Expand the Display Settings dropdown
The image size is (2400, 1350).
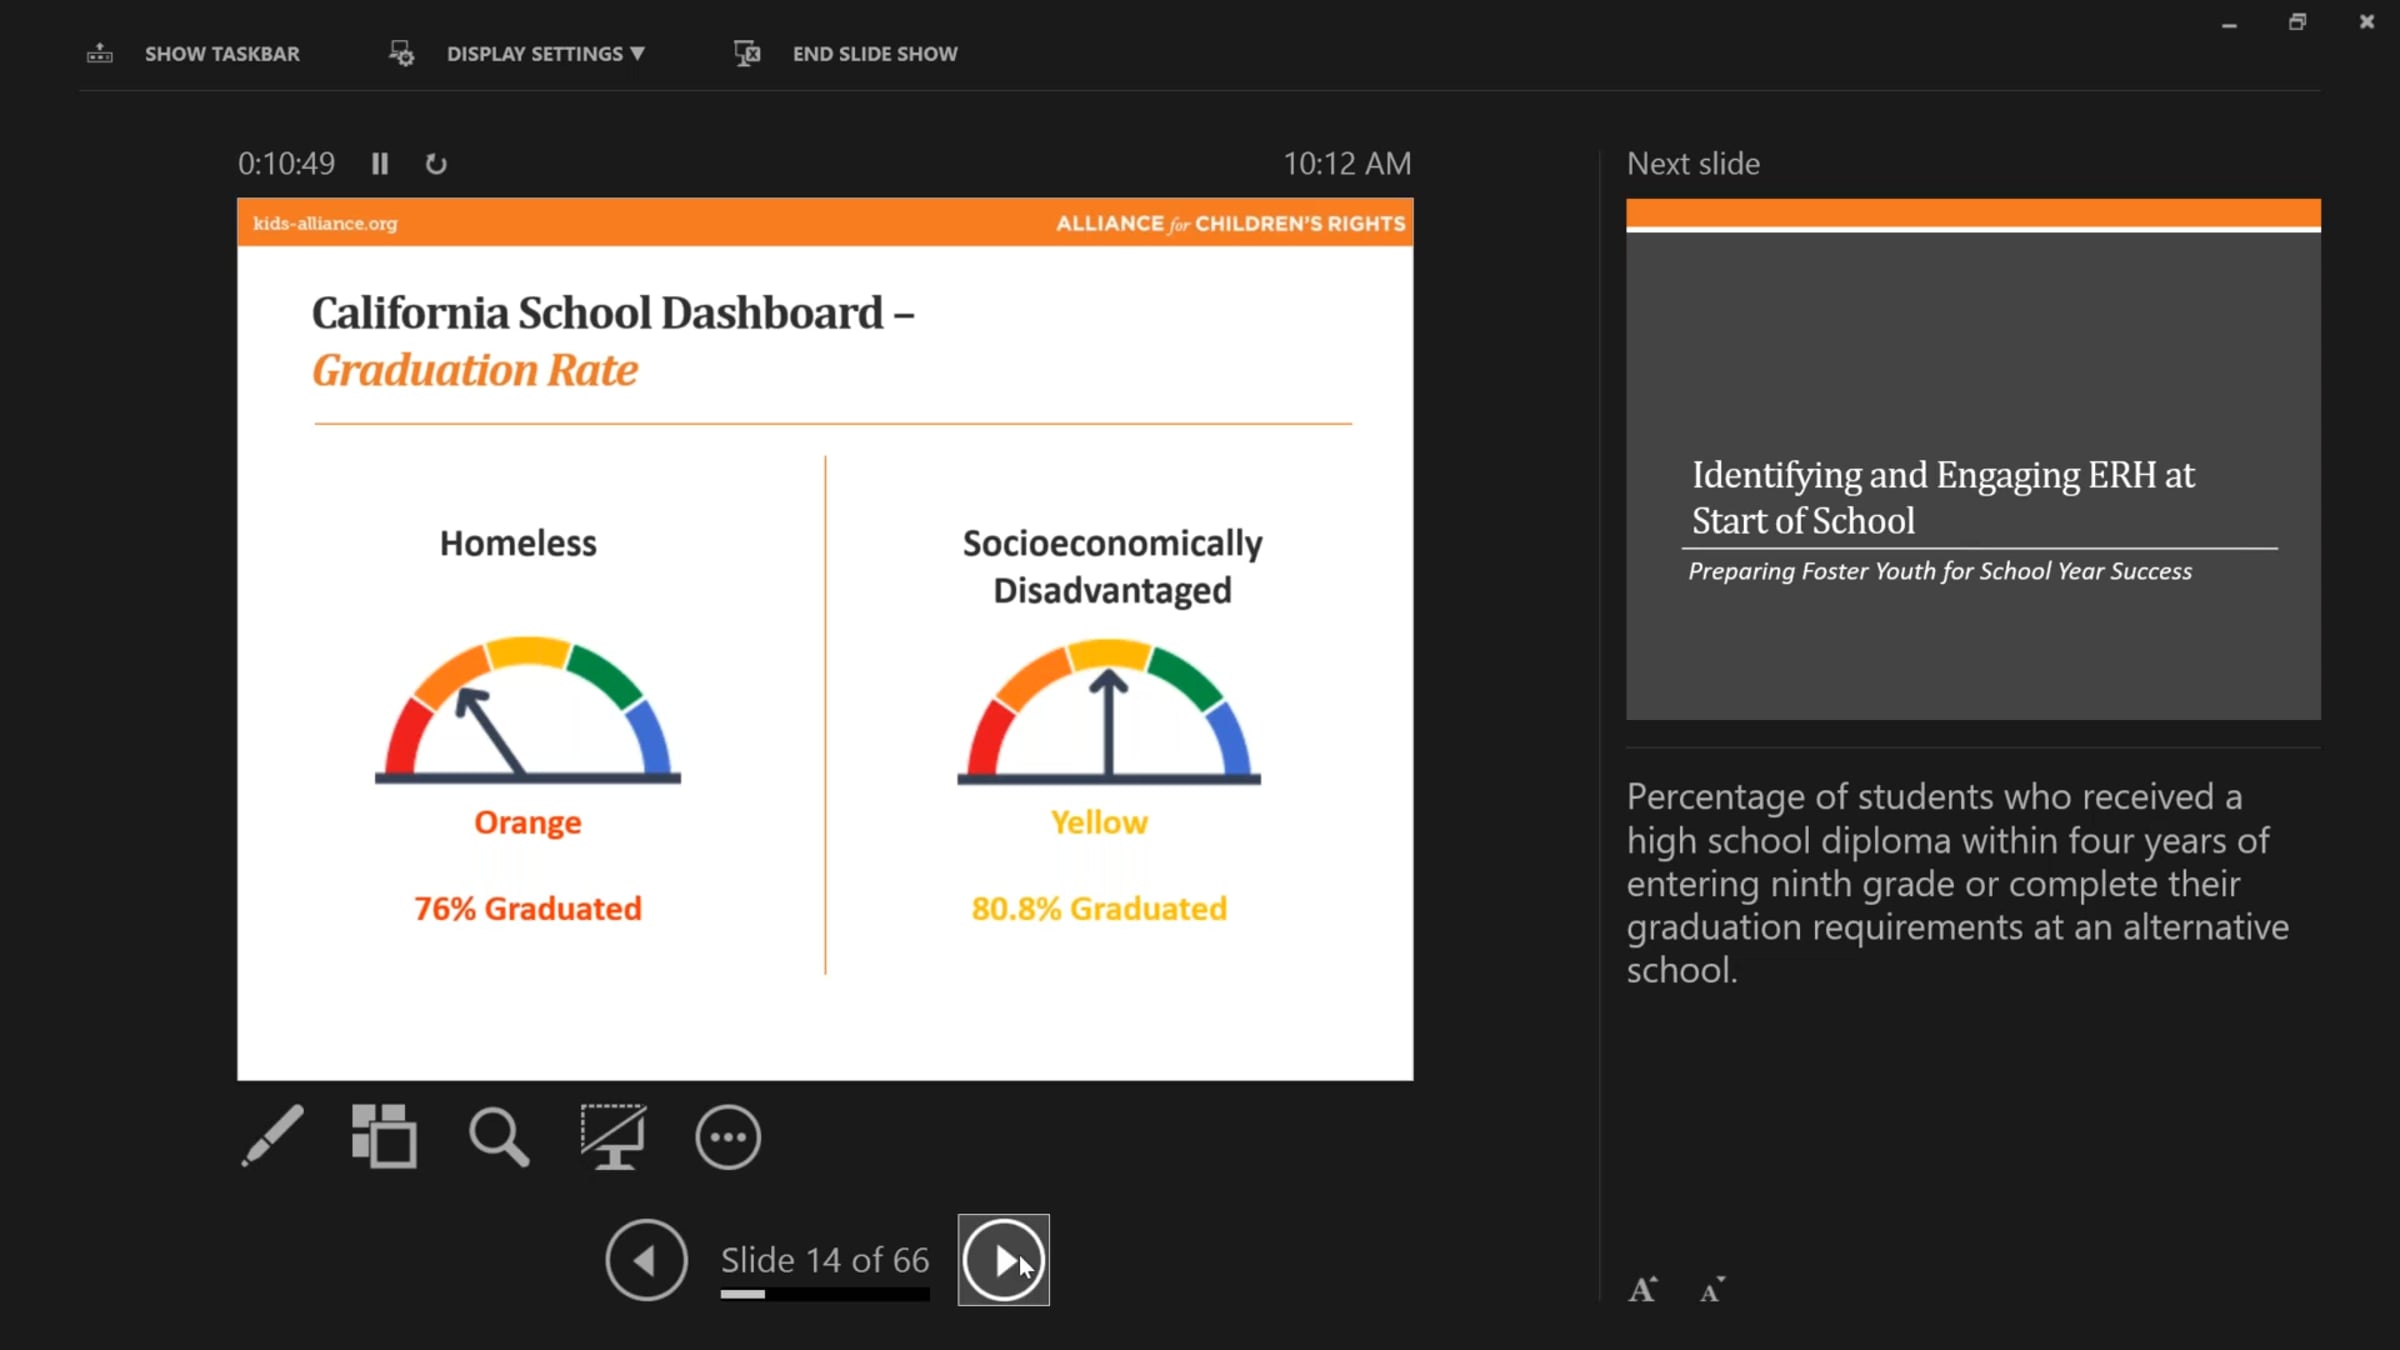pos(546,54)
